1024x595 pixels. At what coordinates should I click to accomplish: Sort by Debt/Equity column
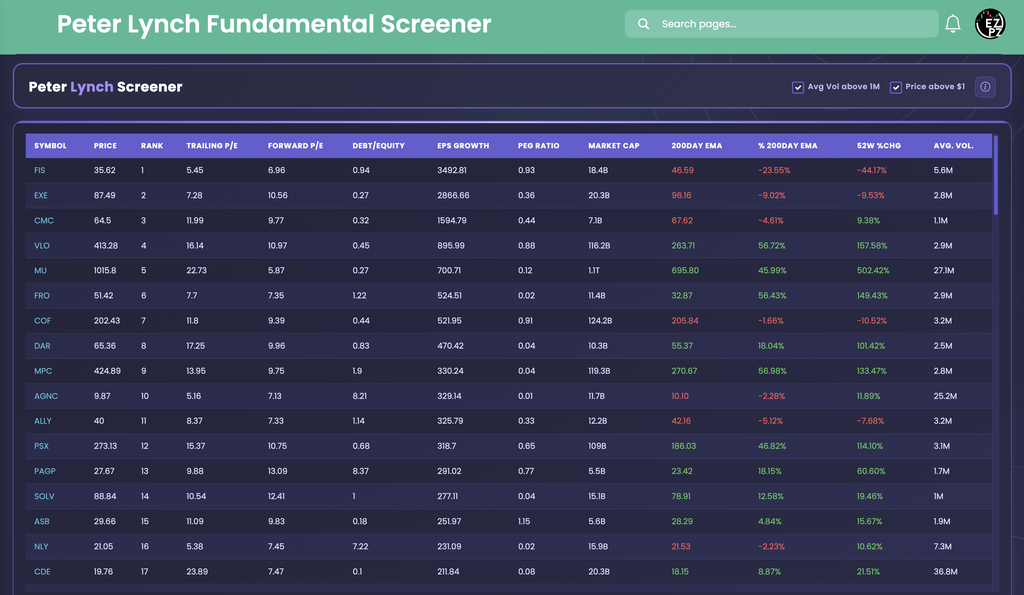pyautogui.click(x=379, y=146)
